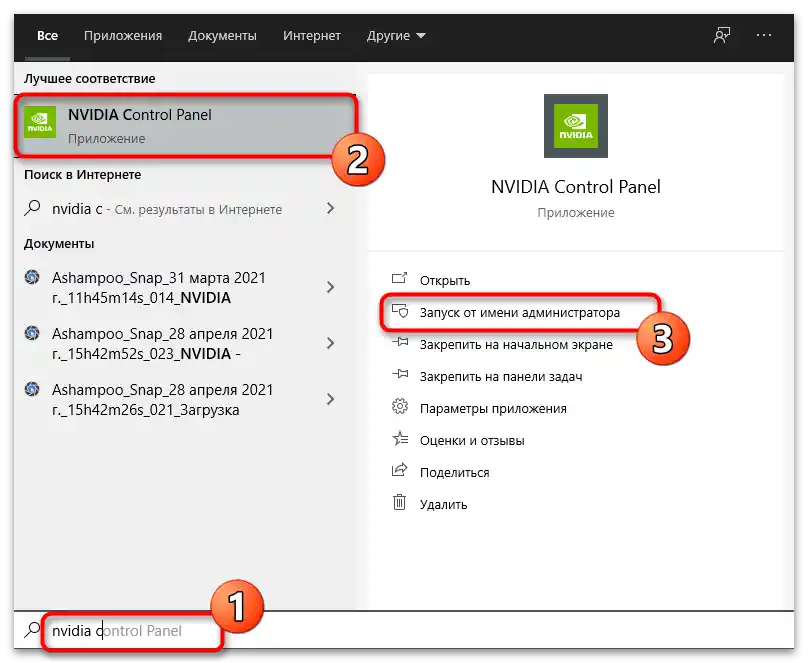This screenshot has height=663, width=808.
Task: Click the Документы section heading in results
Action: point(59,244)
